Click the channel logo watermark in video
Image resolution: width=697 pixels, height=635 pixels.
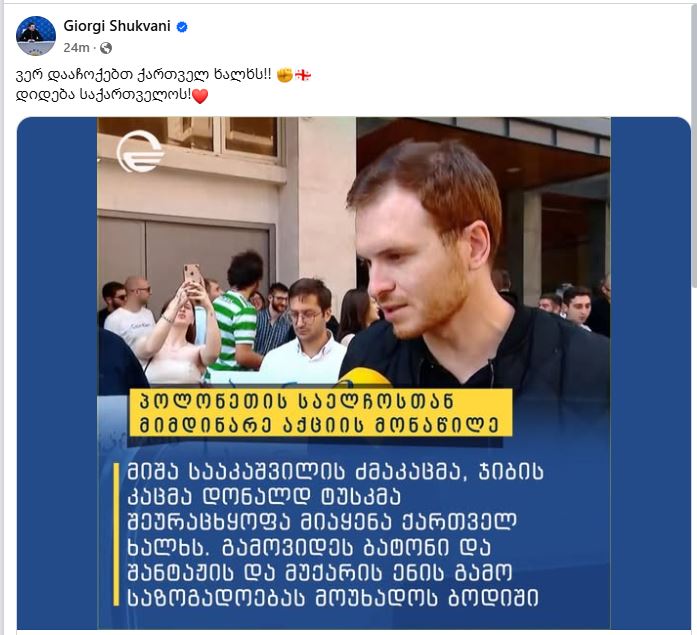click(139, 151)
